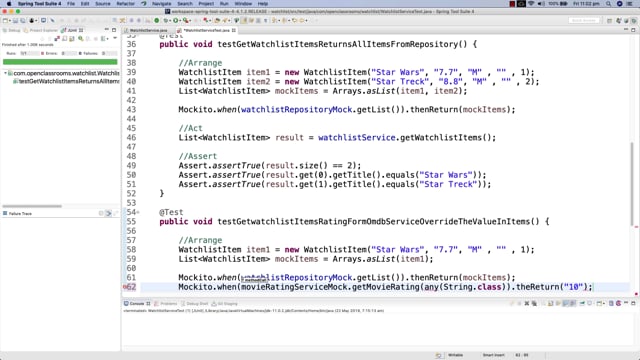The image size is (640, 360).
Task: Open the Navigate menu
Action: (162, 4)
